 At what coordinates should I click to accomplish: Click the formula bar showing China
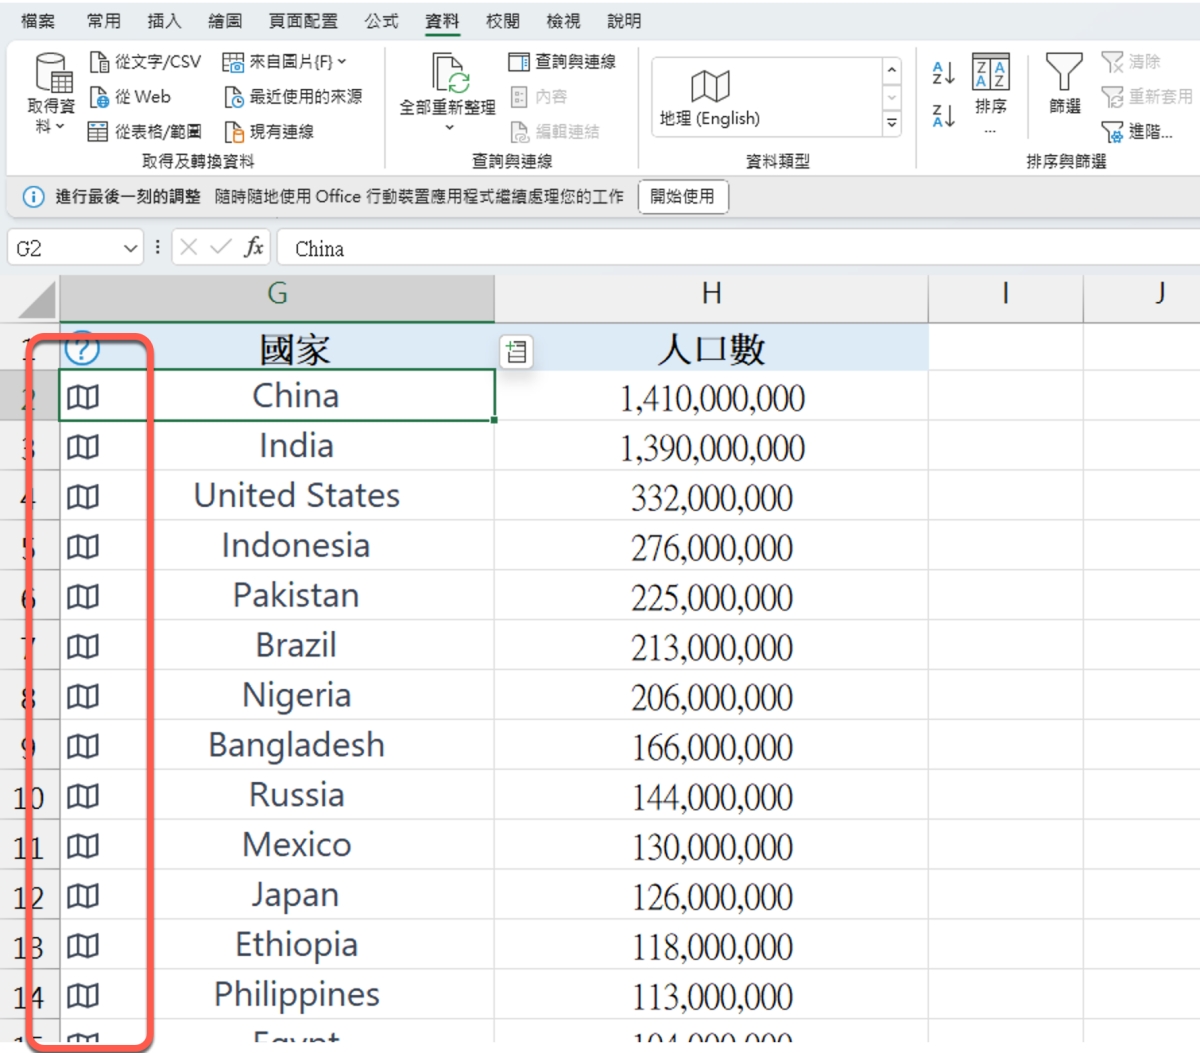(700, 248)
